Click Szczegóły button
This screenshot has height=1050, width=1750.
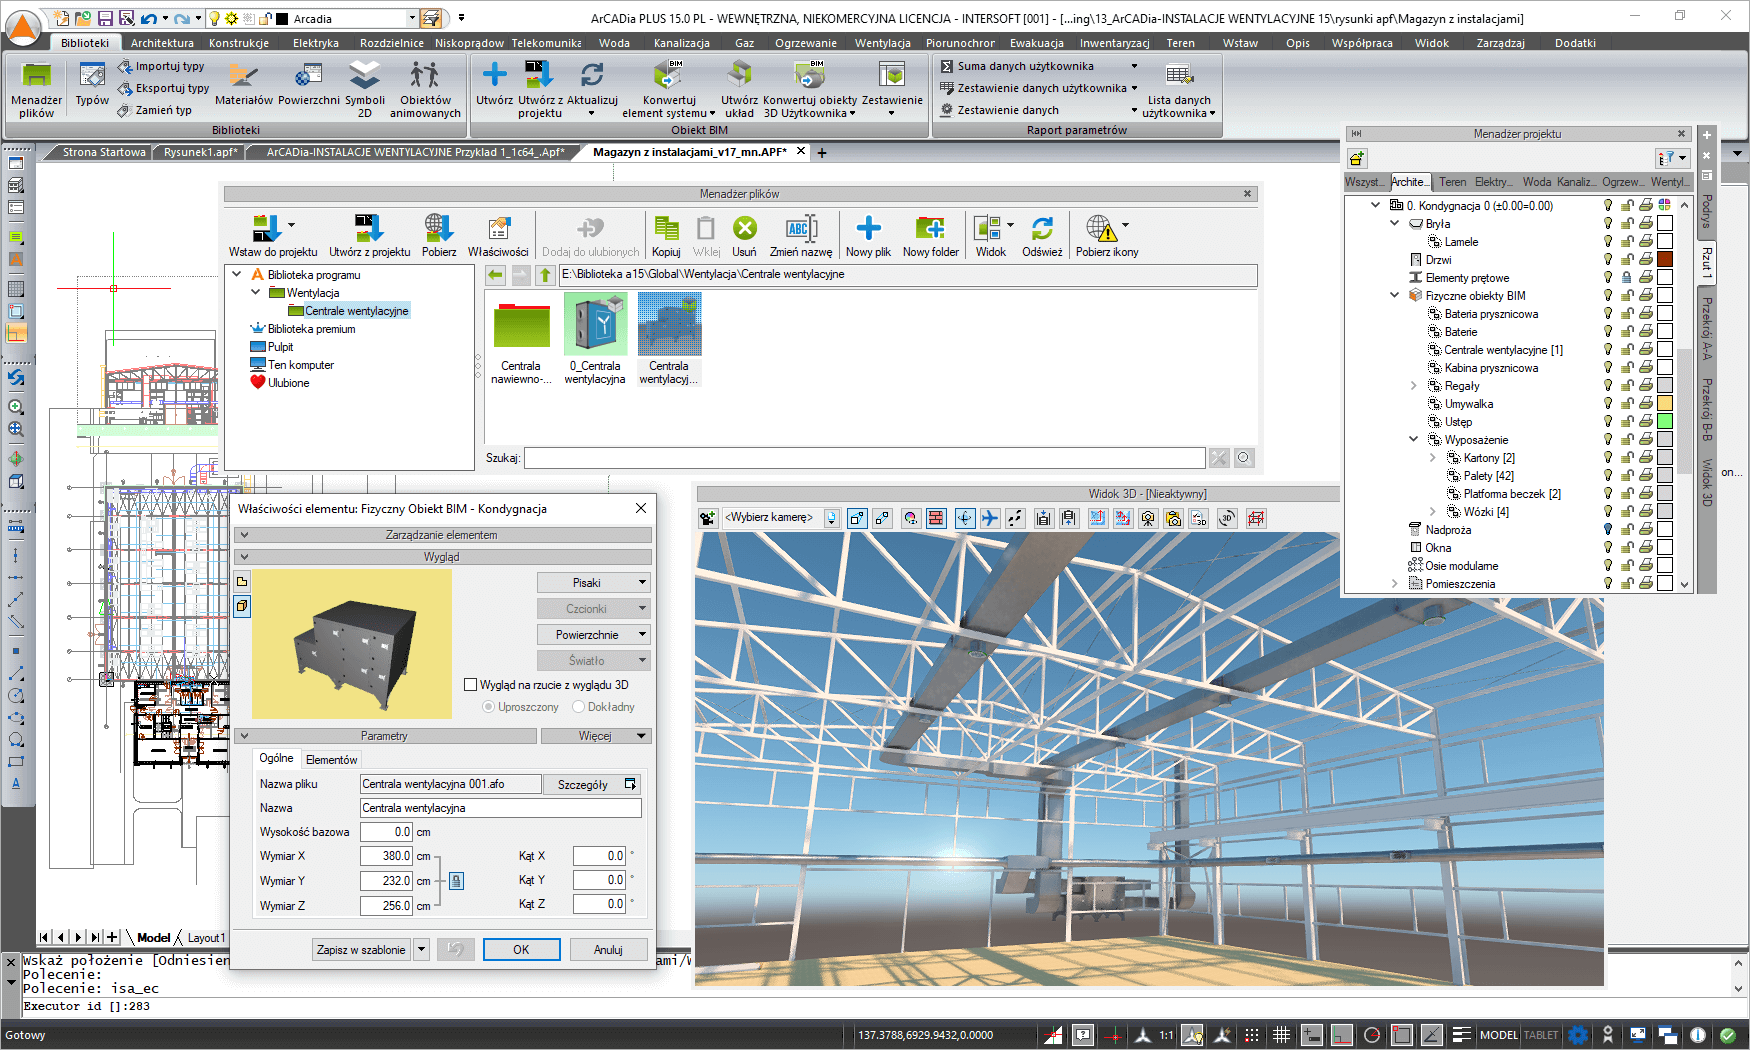pyautogui.click(x=590, y=785)
